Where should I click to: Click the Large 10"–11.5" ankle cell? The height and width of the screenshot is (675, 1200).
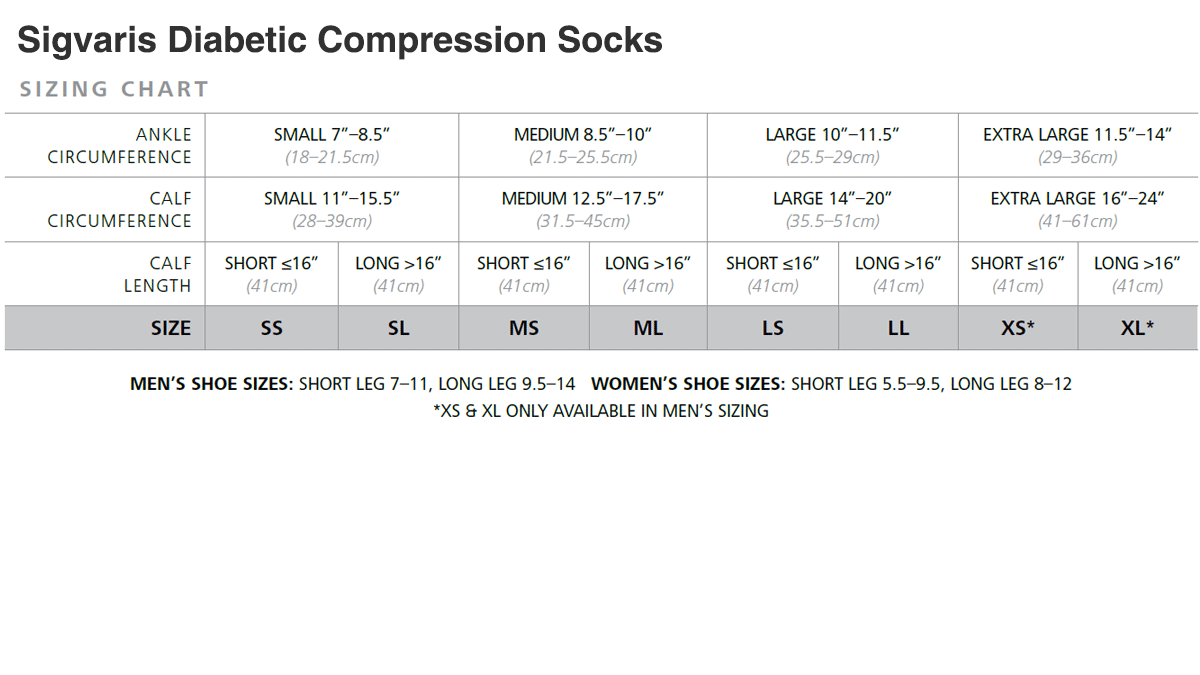point(833,145)
